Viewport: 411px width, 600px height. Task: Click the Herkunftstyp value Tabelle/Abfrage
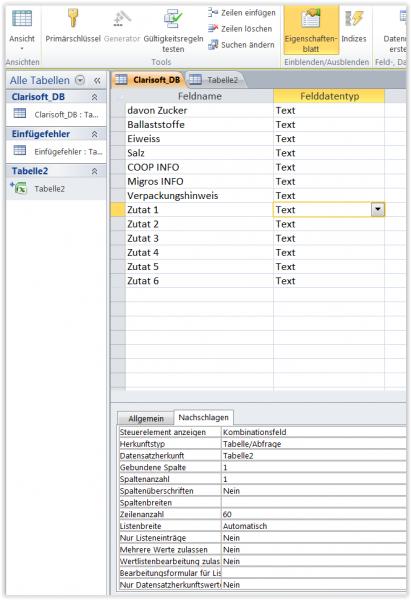coord(313,444)
